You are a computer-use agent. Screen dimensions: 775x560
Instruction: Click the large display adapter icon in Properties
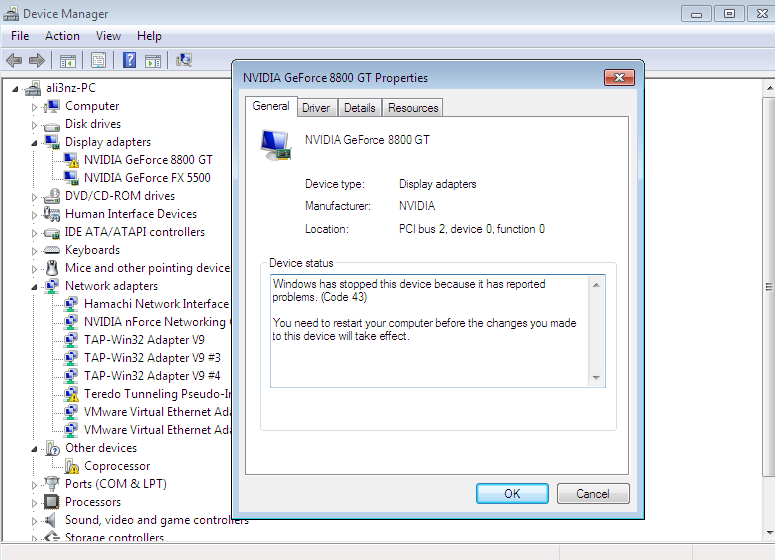click(276, 145)
